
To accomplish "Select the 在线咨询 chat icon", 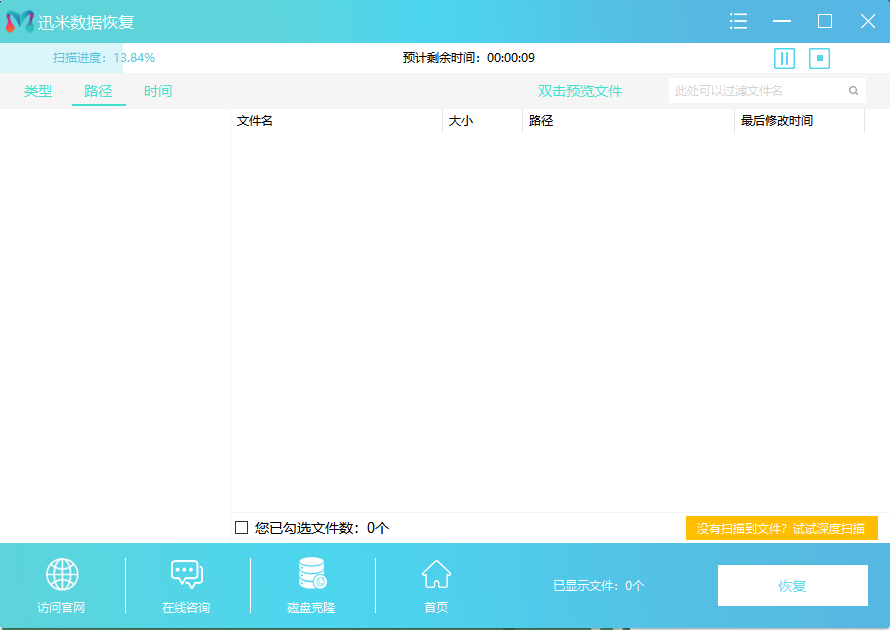I will [x=187, y=573].
